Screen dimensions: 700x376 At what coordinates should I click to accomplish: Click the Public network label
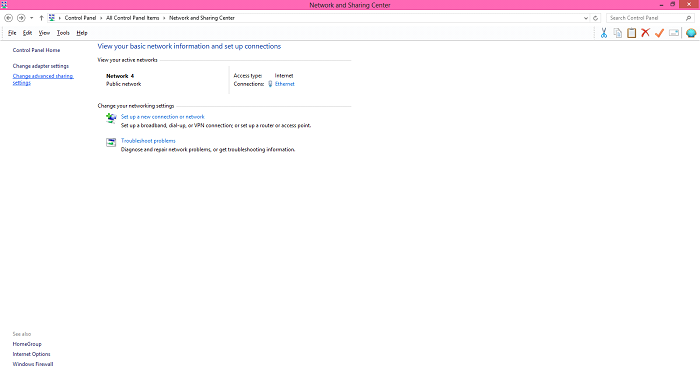pos(123,84)
